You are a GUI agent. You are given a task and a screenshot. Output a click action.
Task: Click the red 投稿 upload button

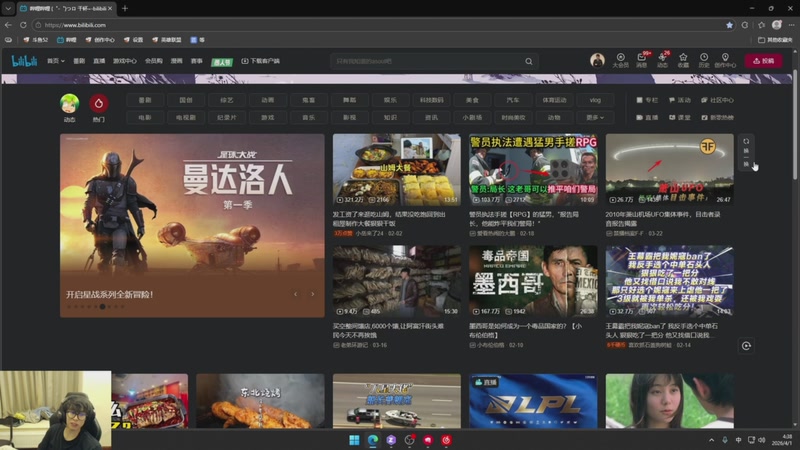[x=763, y=61]
